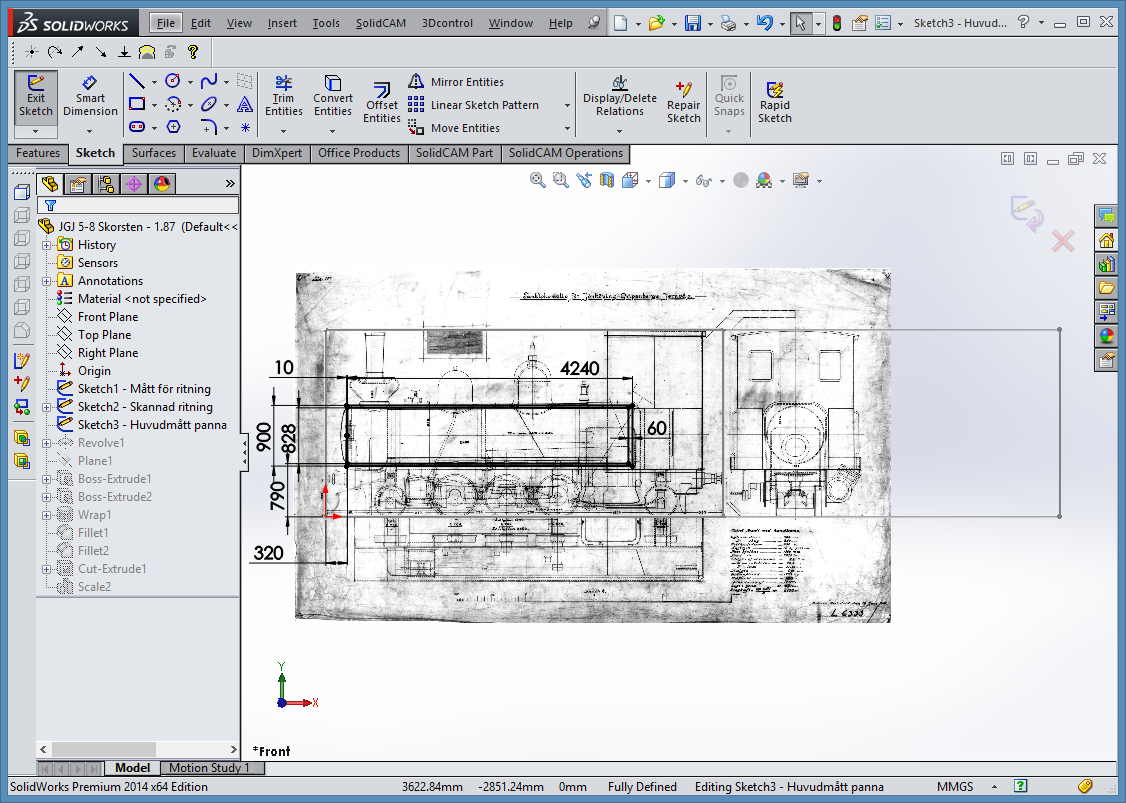
Task: Click the Rapid Sketch tool
Action: (774, 102)
